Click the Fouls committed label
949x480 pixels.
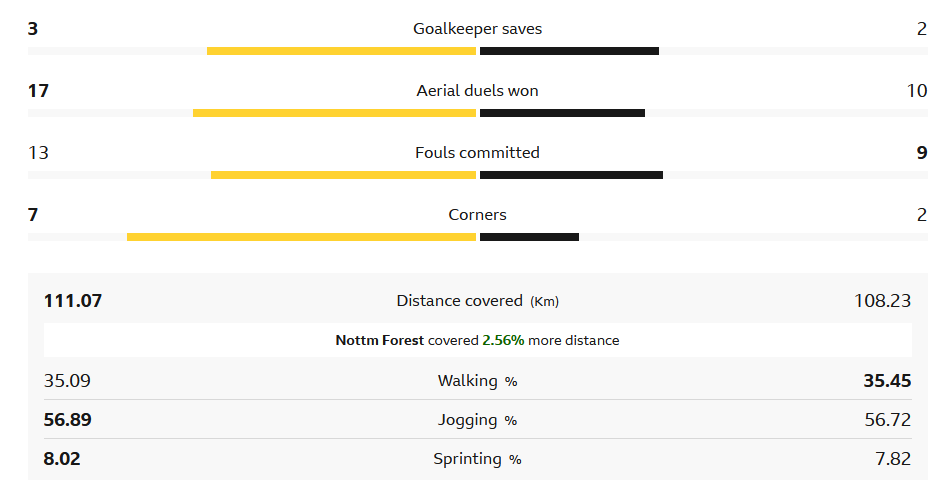(x=477, y=153)
